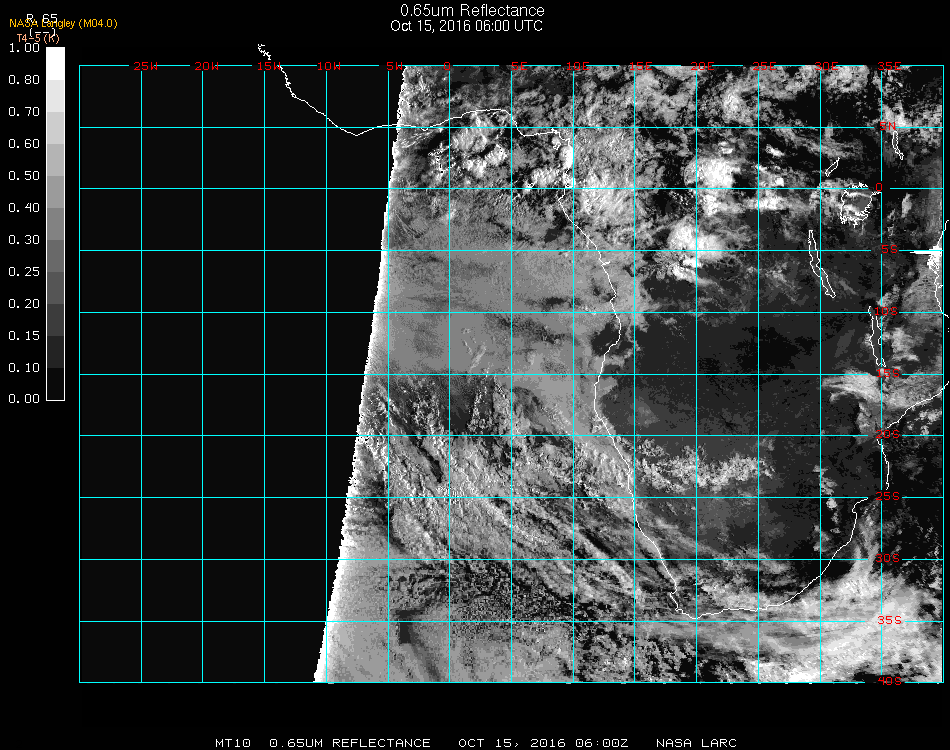Click the '10S' latitude label
950x750 pixels.
[x=886, y=311]
